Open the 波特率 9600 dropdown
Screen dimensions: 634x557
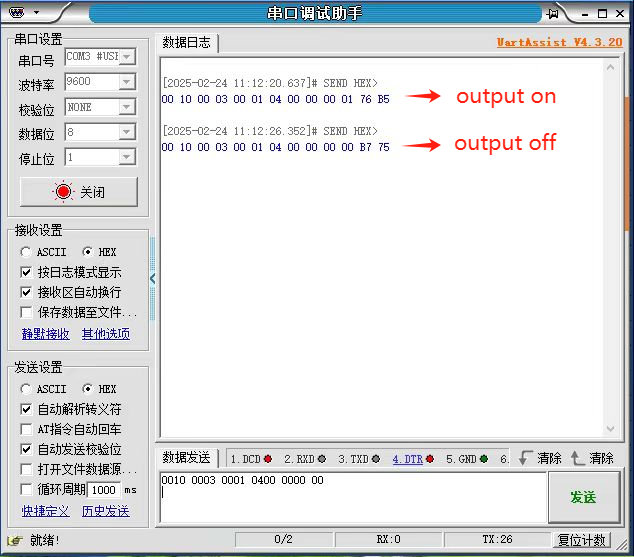point(127,82)
